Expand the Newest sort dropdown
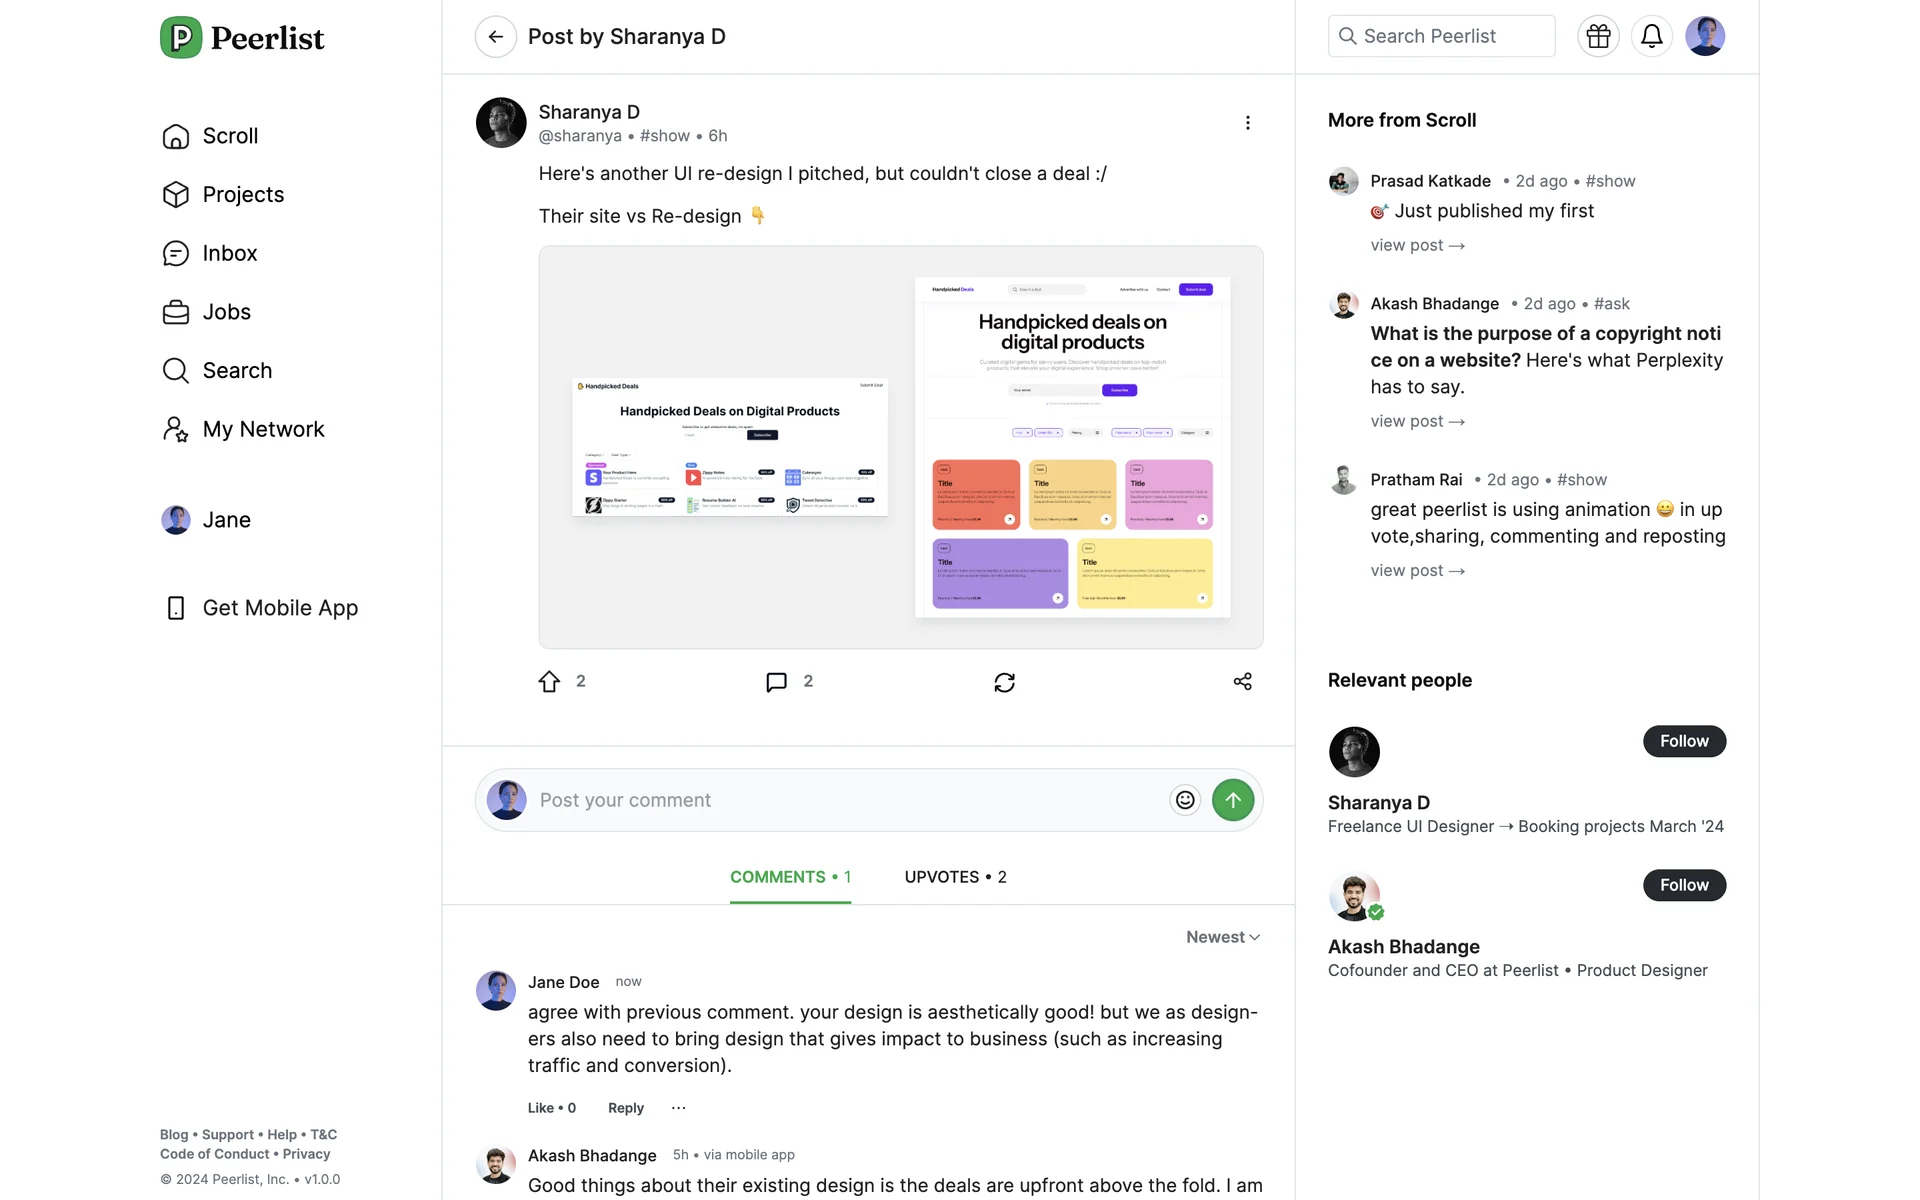 (1222, 937)
